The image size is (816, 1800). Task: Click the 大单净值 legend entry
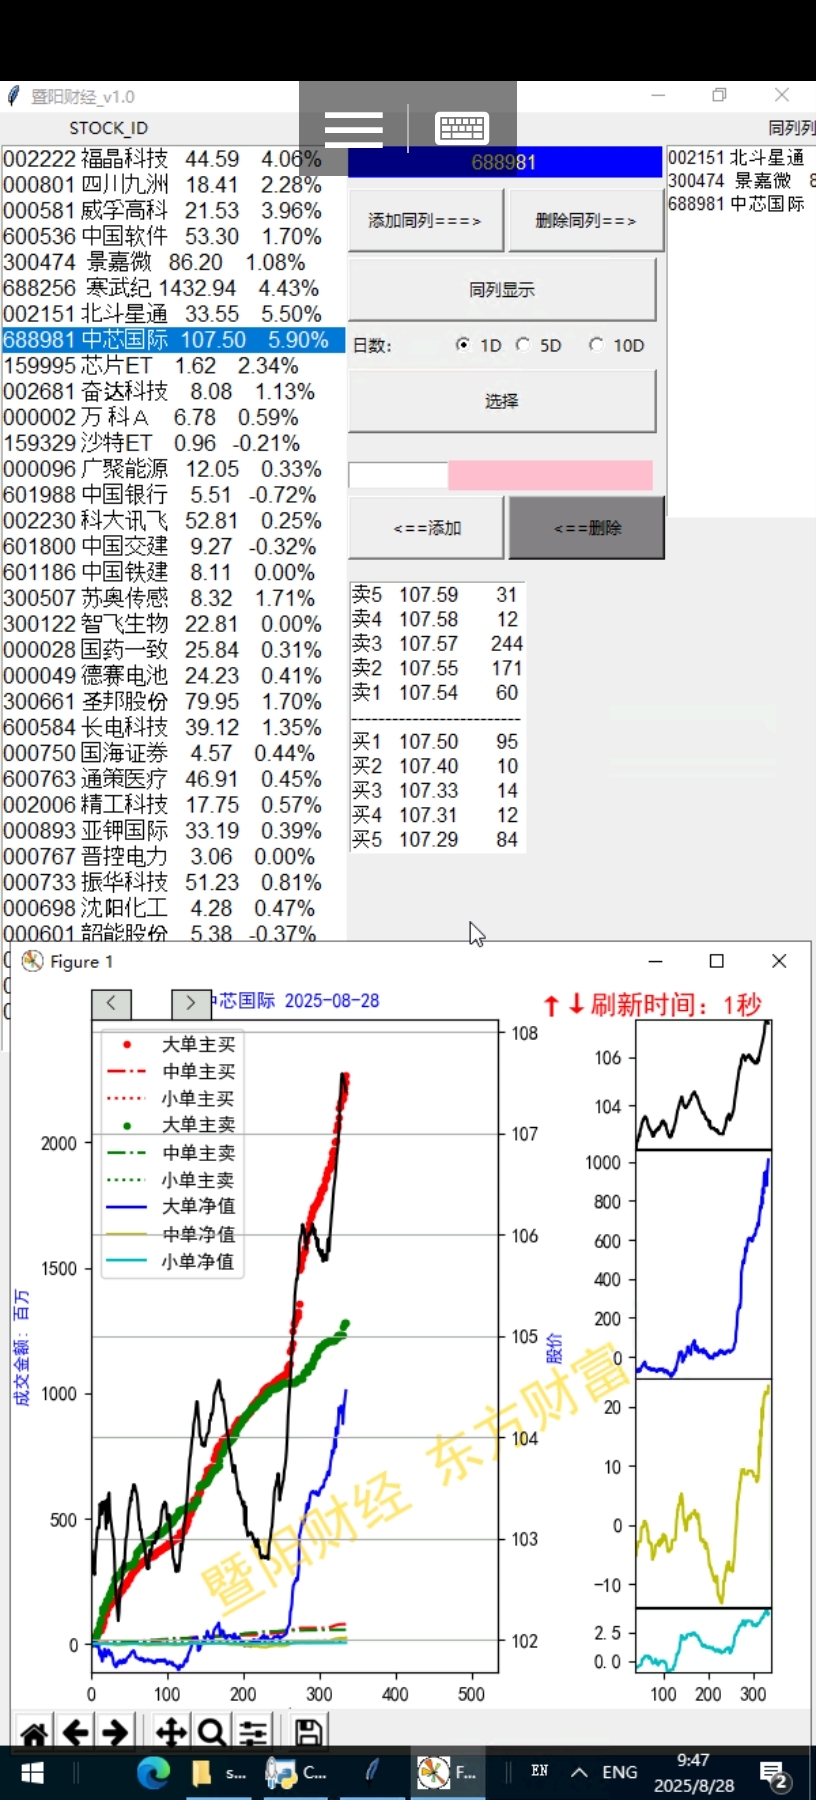point(171,1206)
